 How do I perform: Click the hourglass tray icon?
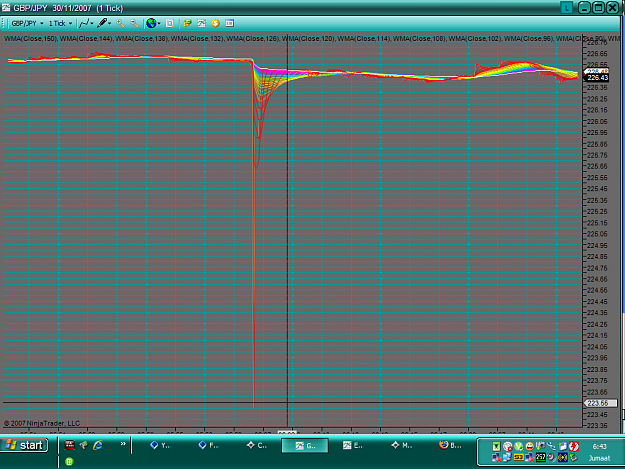pos(496,446)
